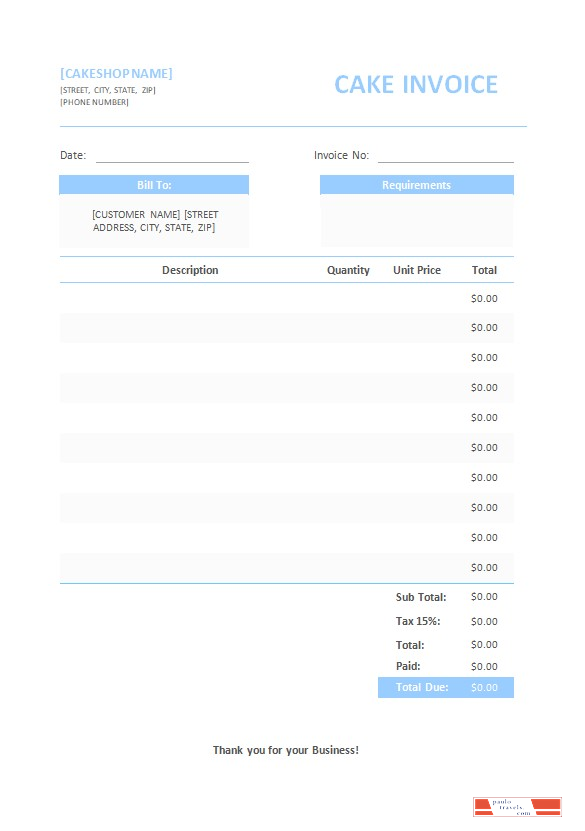Click the Sub Total $0.00 value

tap(484, 597)
